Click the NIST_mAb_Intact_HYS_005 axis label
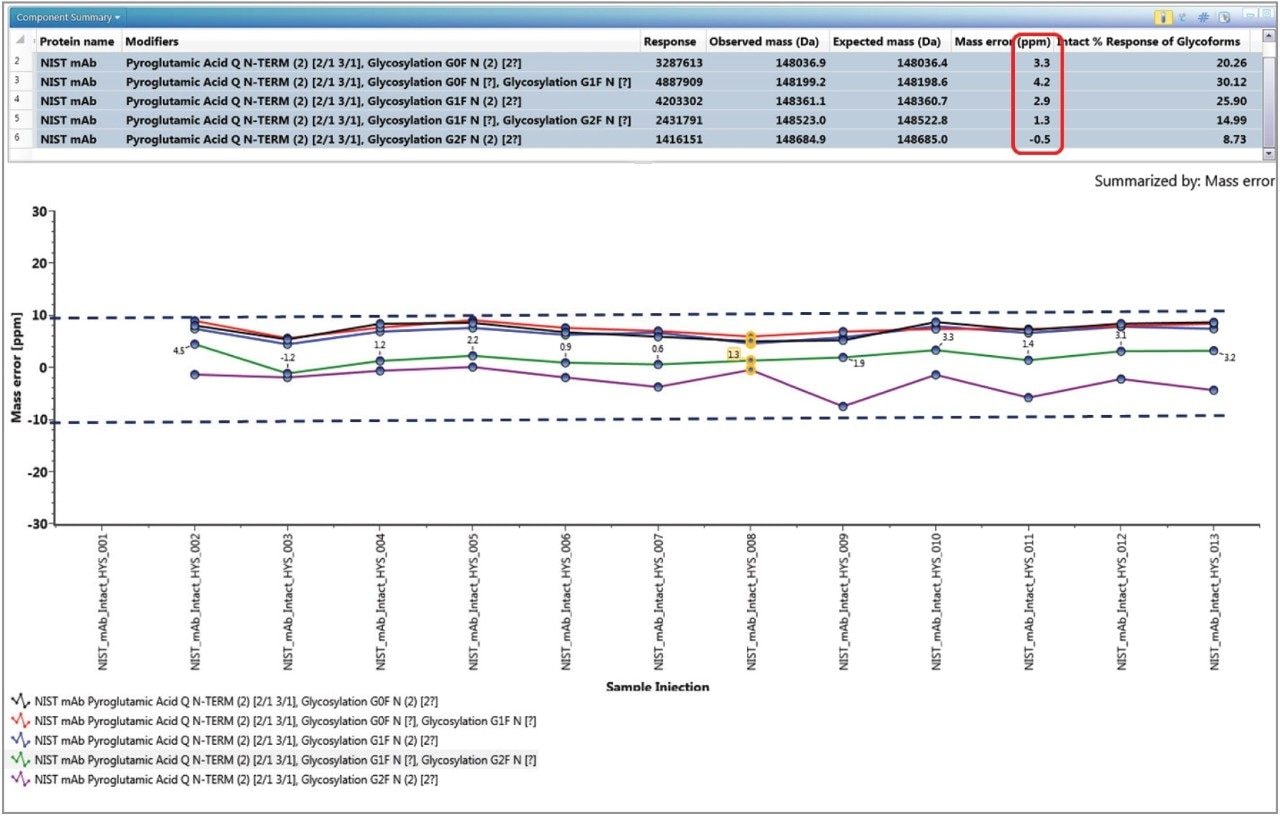This screenshot has width=1280, height=816. click(474, 600)
